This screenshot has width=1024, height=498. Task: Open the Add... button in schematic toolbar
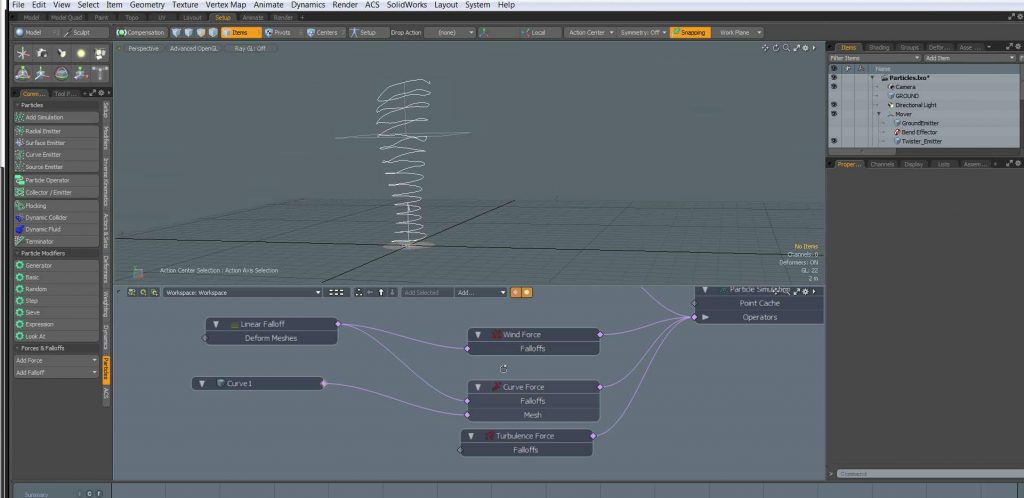[481, 292]
